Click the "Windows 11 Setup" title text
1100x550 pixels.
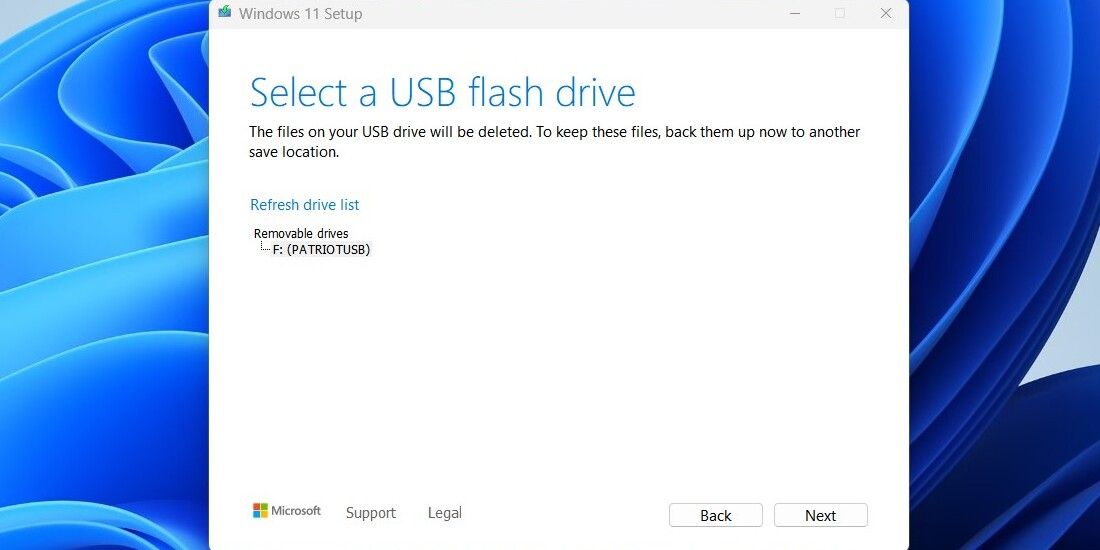tap(300, 14)
